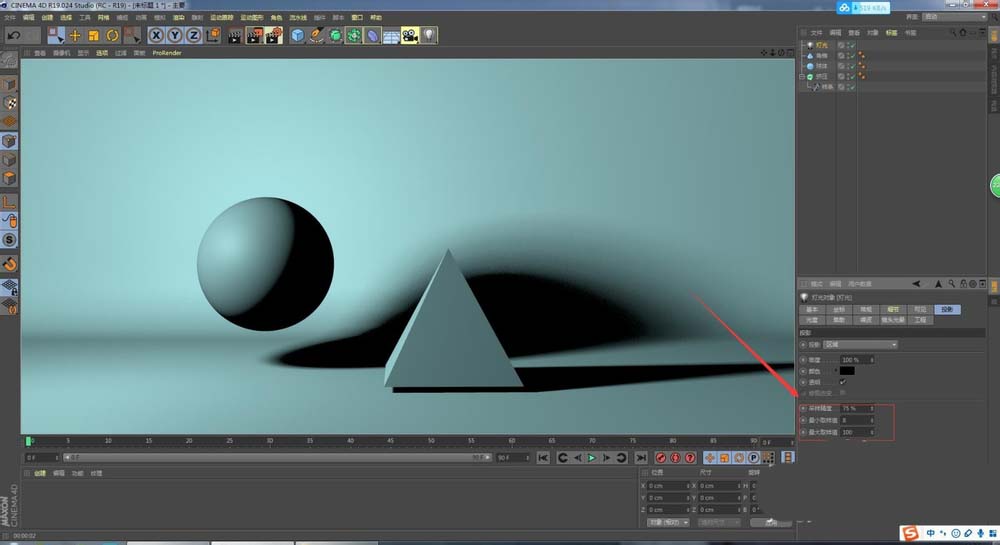Image resolution: width=1000 pixels, height=545 pixels.
Task: Click the orange magnet icon in left palette
Action: click(x=10, y=264)
